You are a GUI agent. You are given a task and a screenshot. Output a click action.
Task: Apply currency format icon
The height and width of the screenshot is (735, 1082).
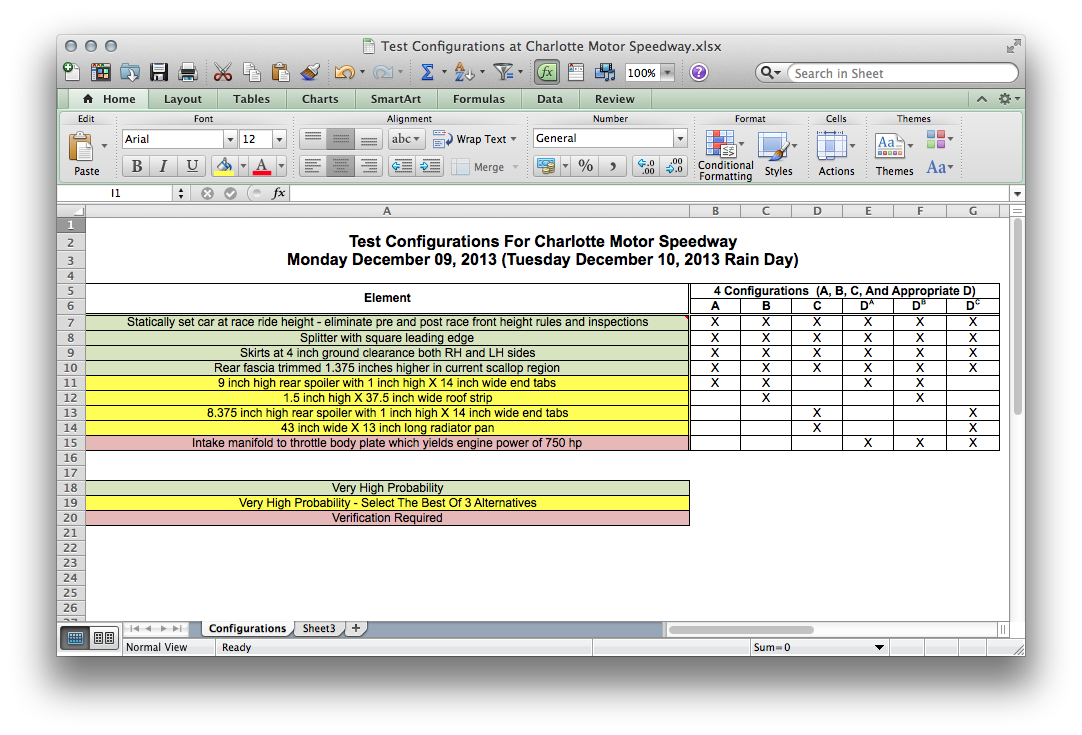[x=547, y=166]
